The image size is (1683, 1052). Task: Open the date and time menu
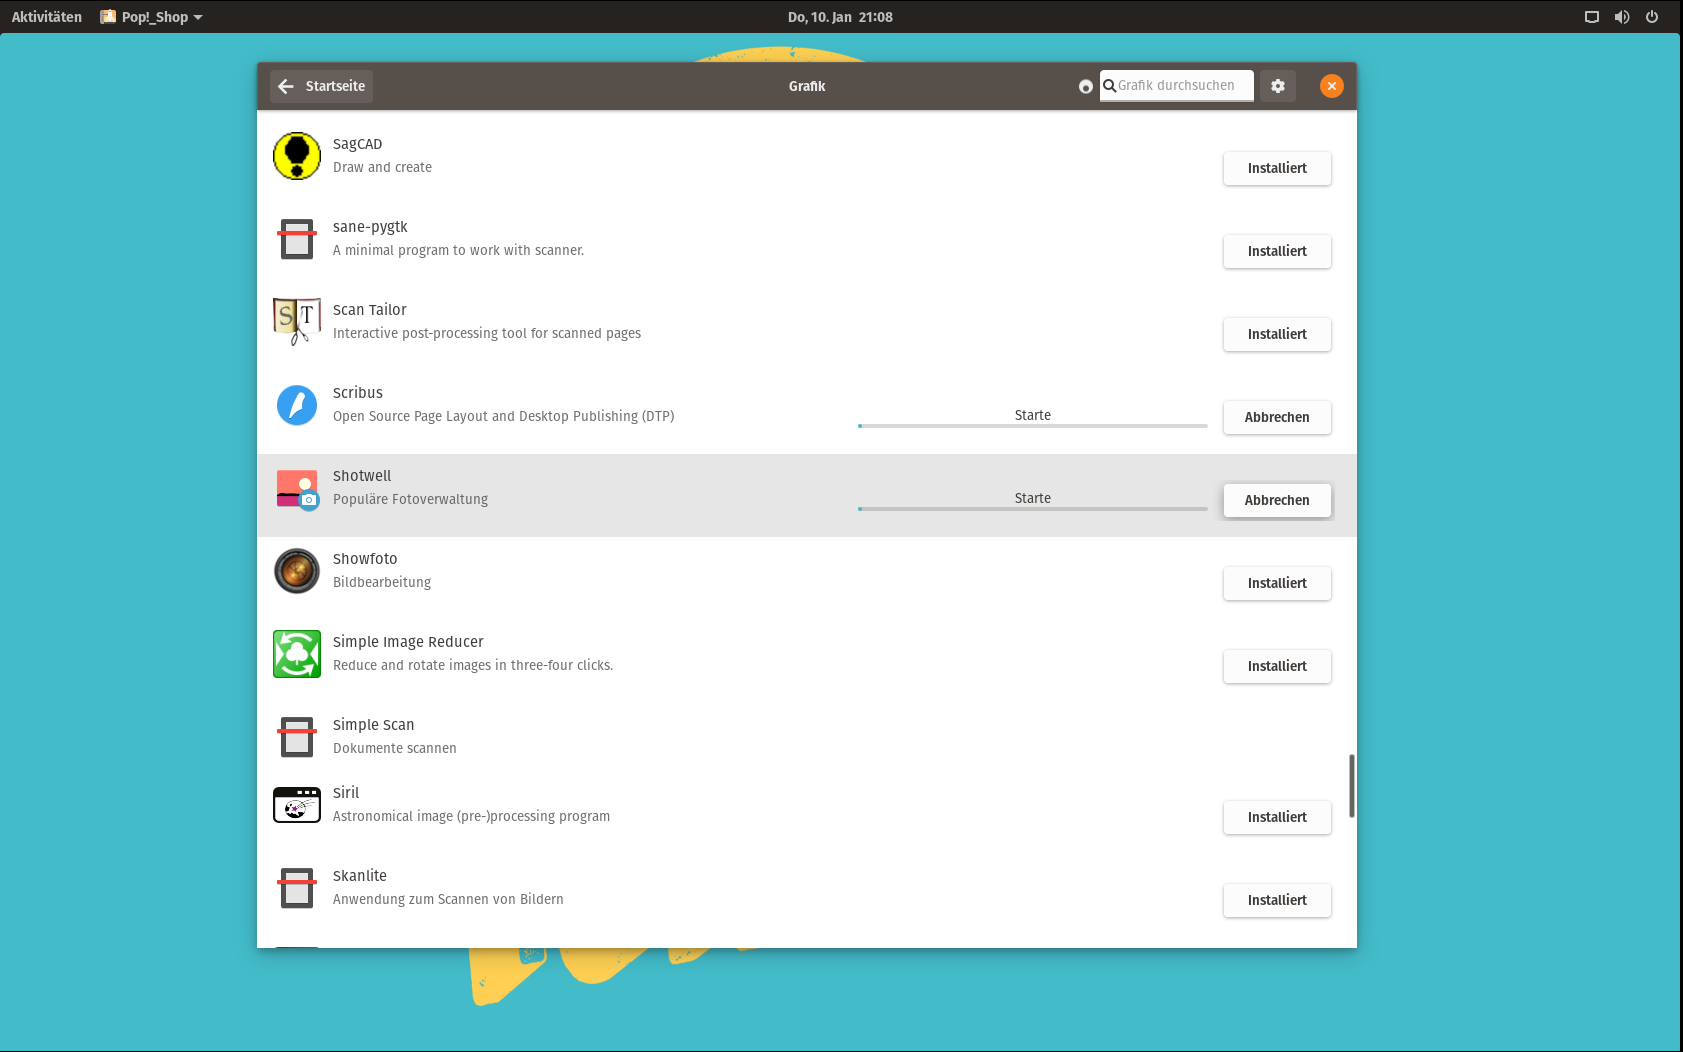840,17
